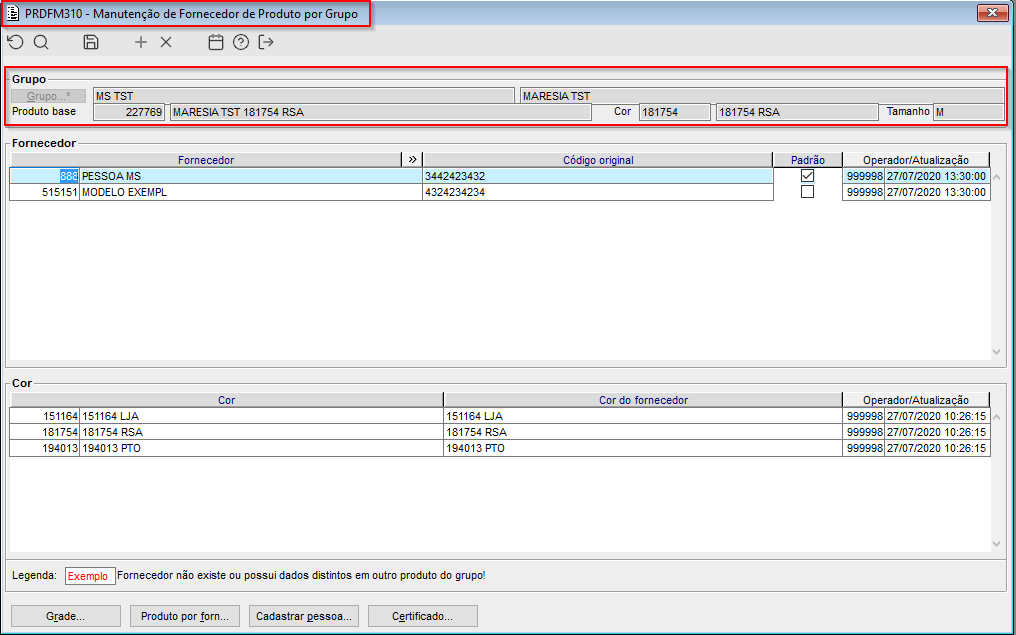
Task: Click the Padrão column header
Action: click(x=807, y=159)
